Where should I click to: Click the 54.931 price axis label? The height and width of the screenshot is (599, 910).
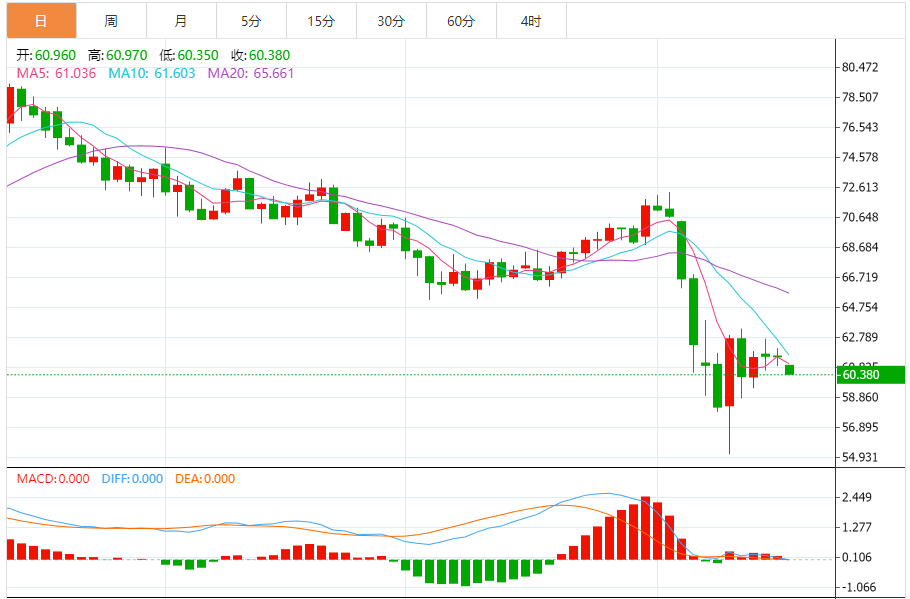860,457
